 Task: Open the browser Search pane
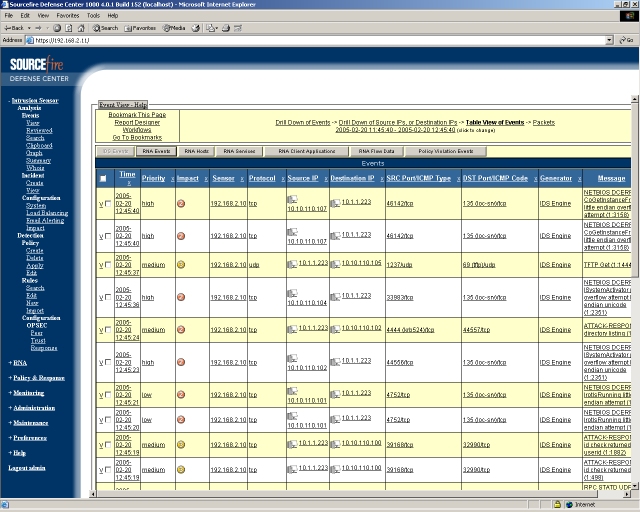tap(105, 28)
